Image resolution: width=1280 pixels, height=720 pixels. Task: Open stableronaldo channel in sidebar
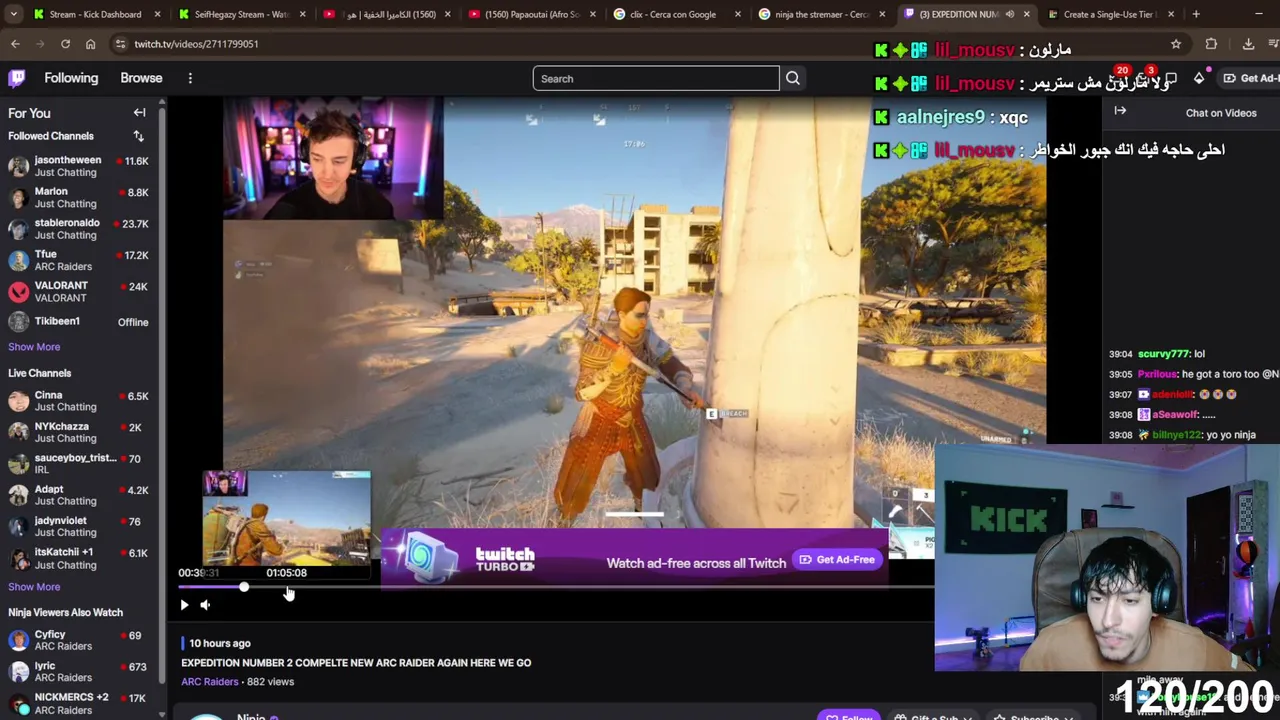coord(78,229)
